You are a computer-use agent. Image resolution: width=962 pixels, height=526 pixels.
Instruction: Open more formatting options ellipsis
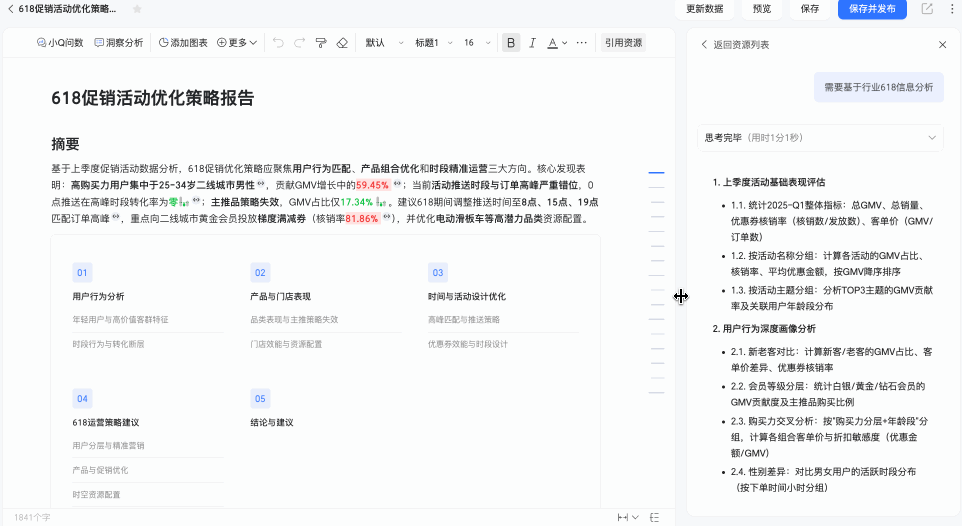[582, 43]
